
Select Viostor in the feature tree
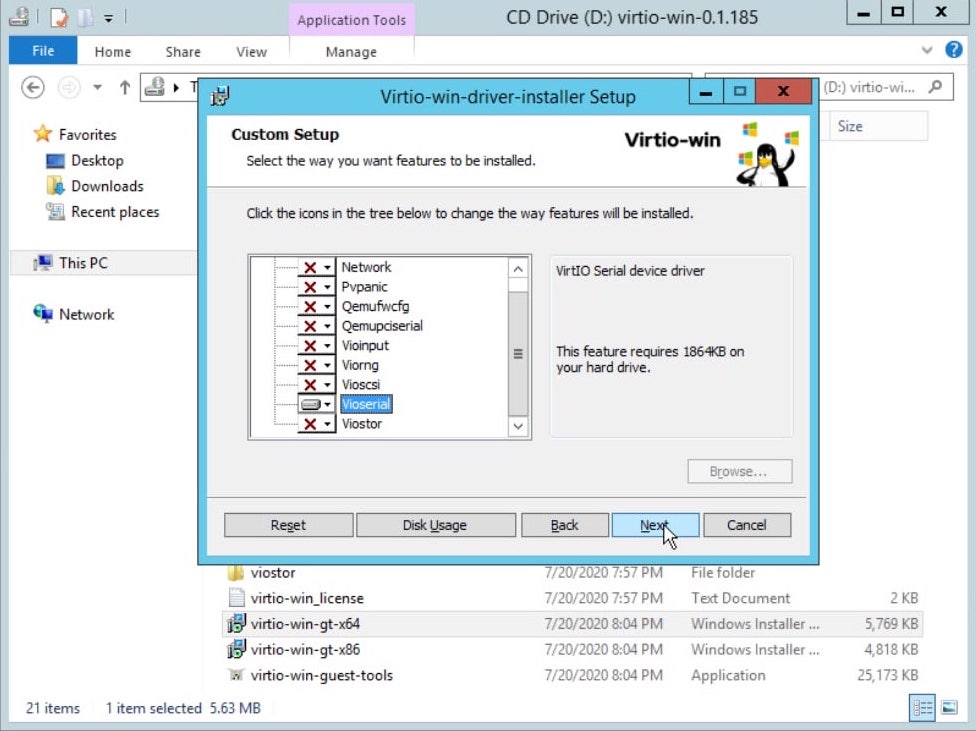[362, 424]
